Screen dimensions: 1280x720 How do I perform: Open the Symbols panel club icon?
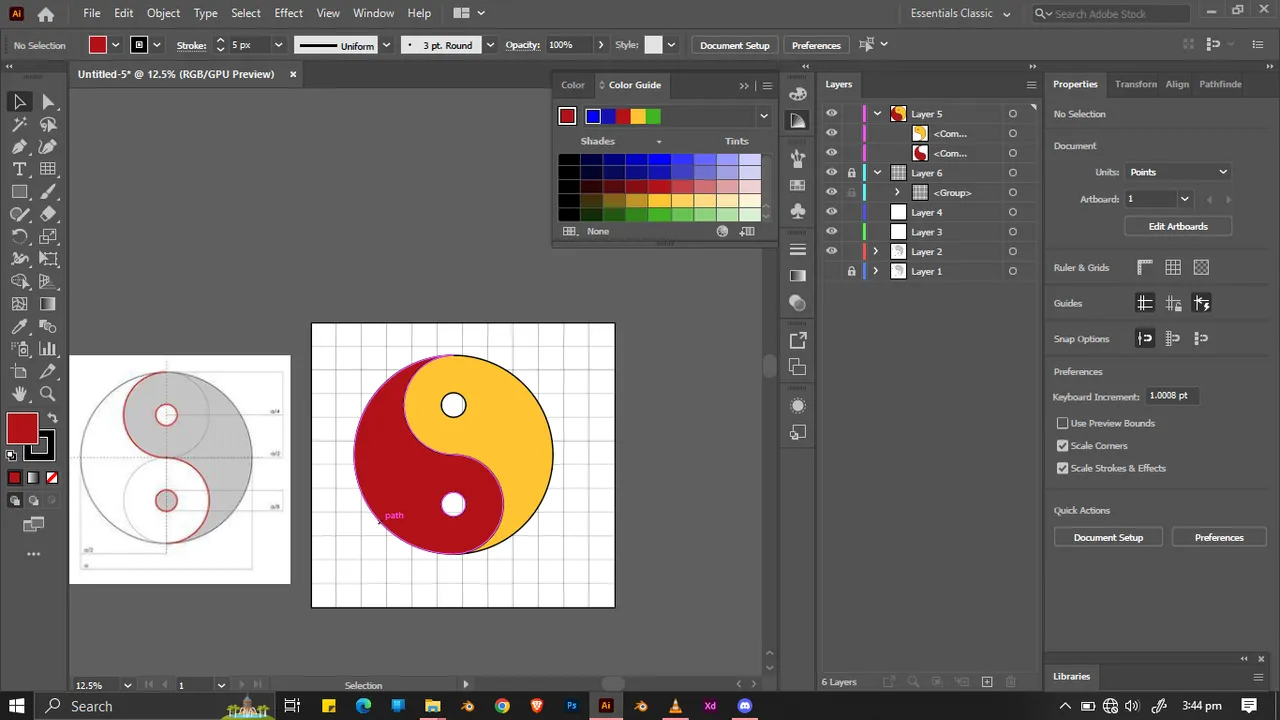(x=798, y=211)
